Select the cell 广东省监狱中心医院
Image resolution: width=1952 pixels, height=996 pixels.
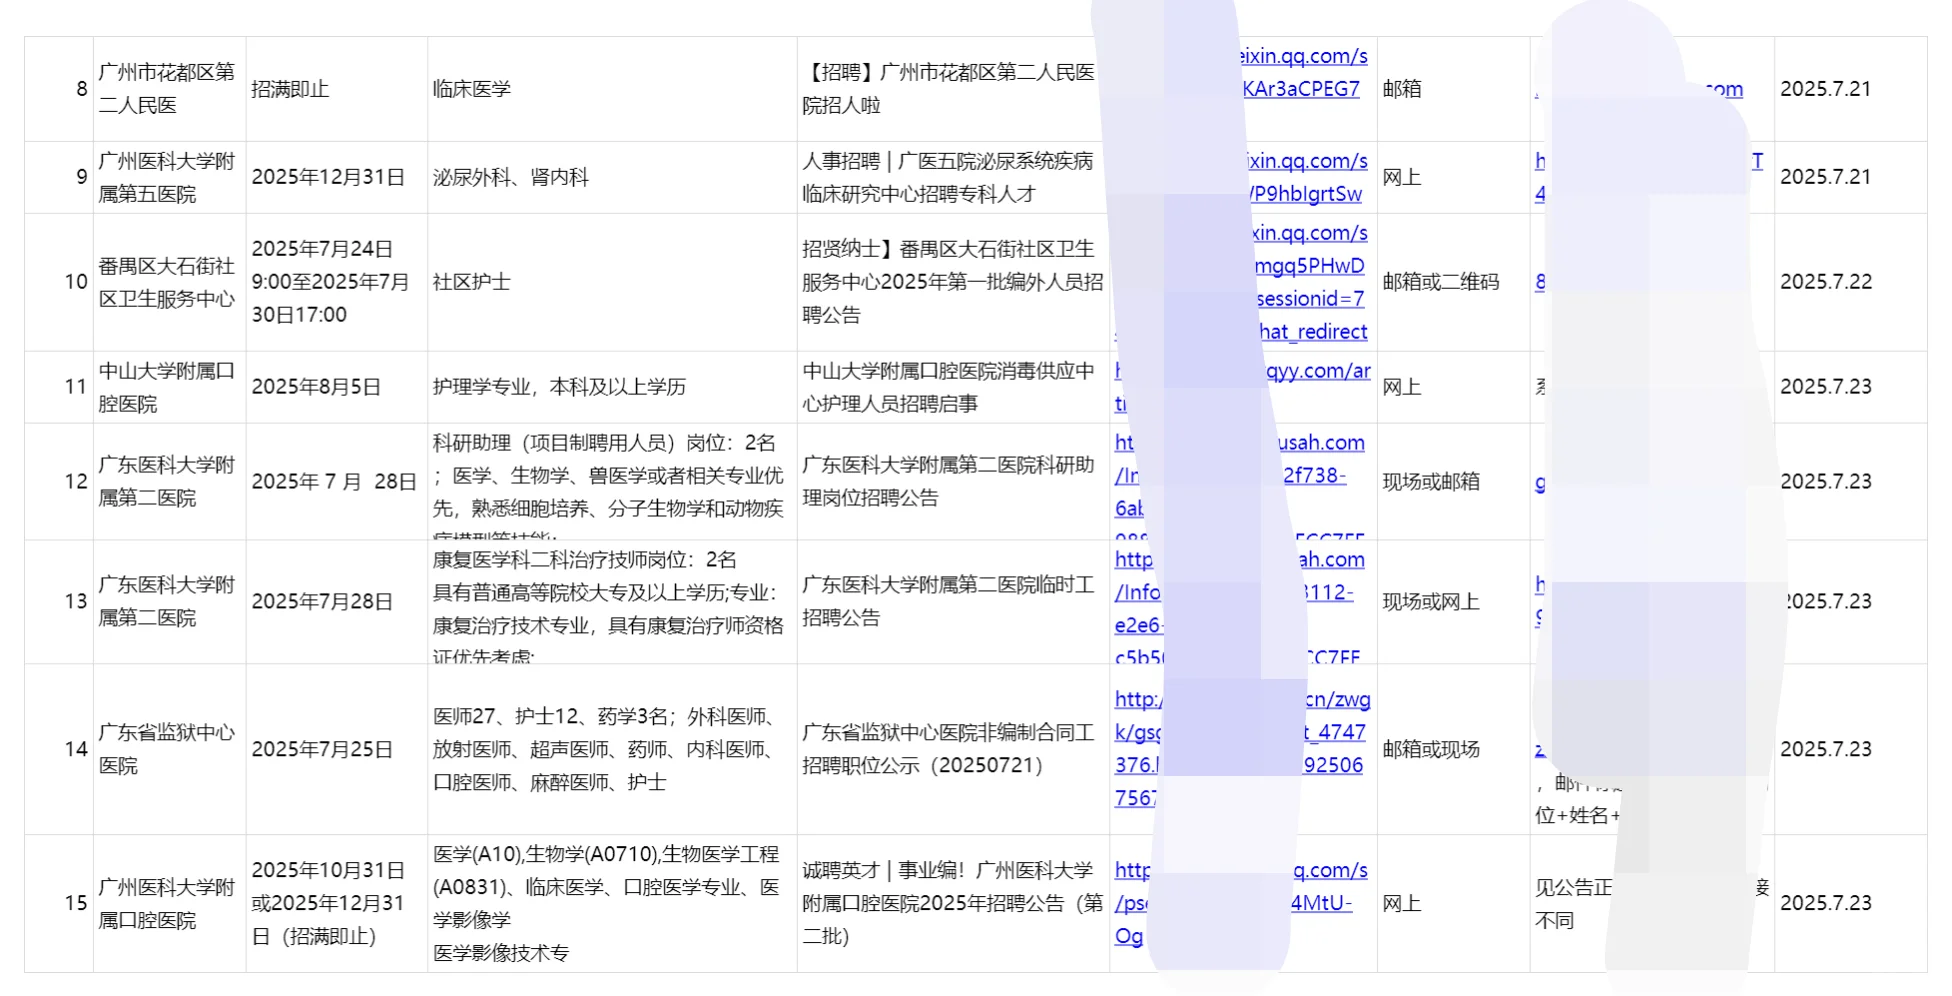(169, 749)
